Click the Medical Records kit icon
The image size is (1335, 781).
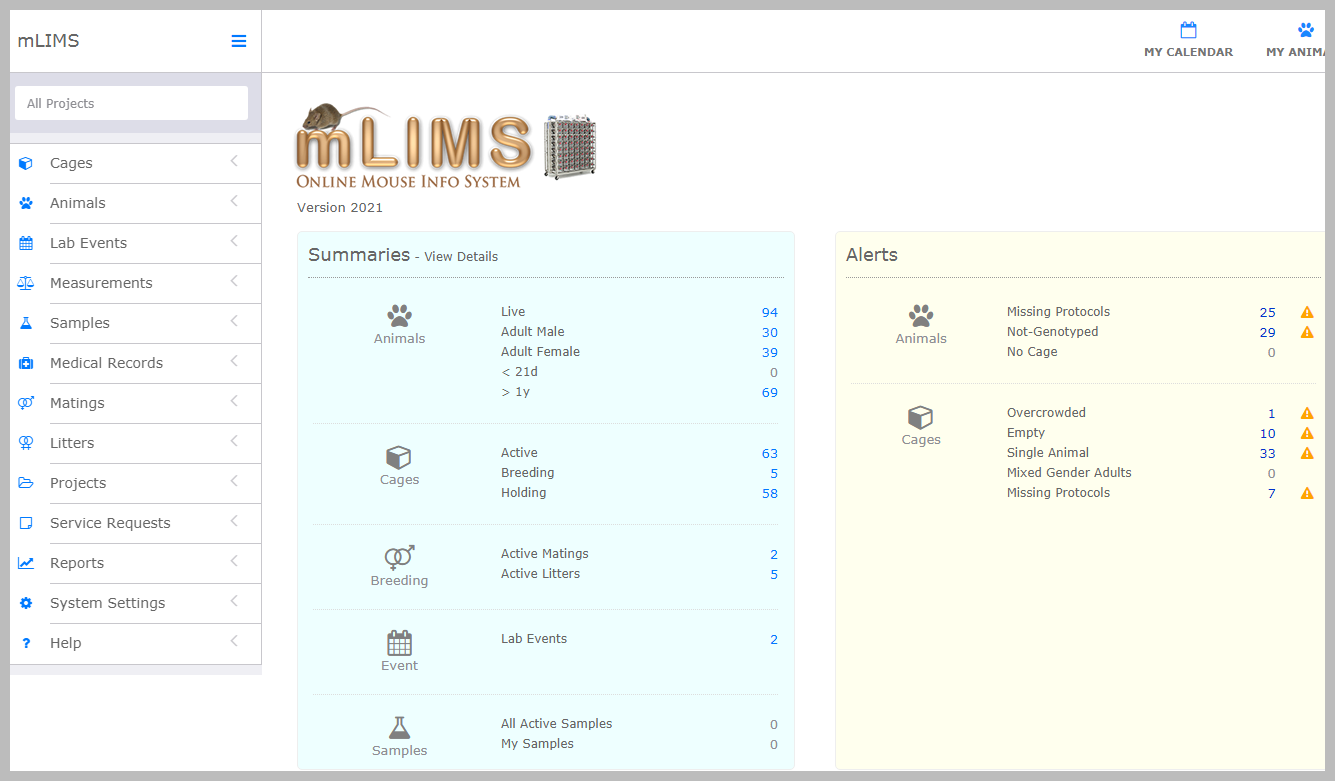point(26,363)
